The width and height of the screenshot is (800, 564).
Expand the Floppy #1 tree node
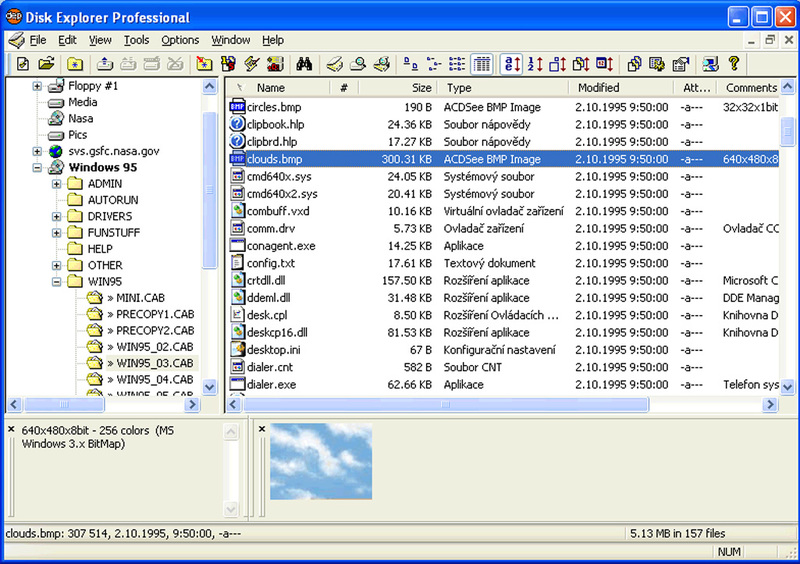[37, 86]
